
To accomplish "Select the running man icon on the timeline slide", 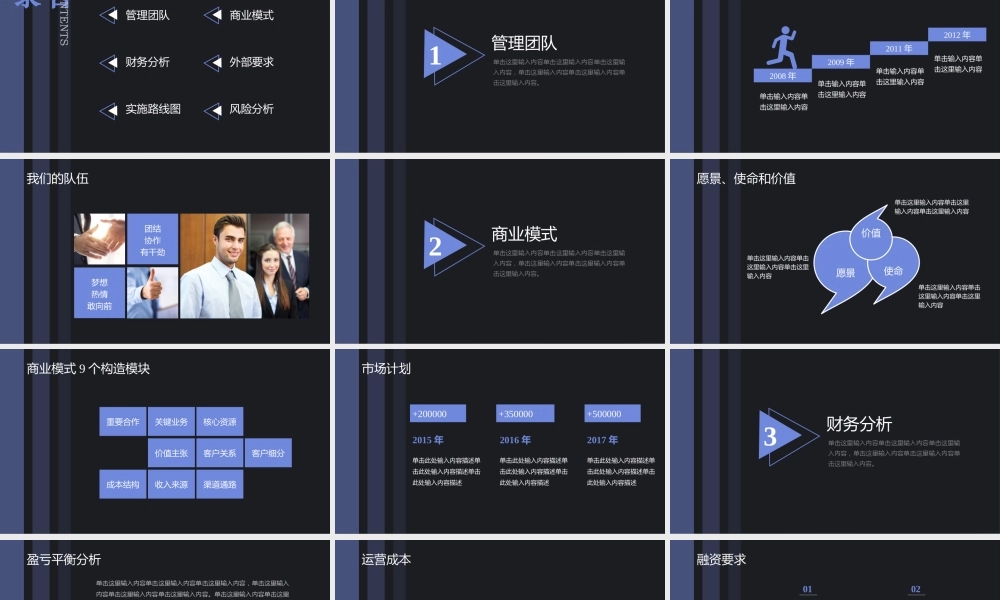I will click(x=783, y=47).
